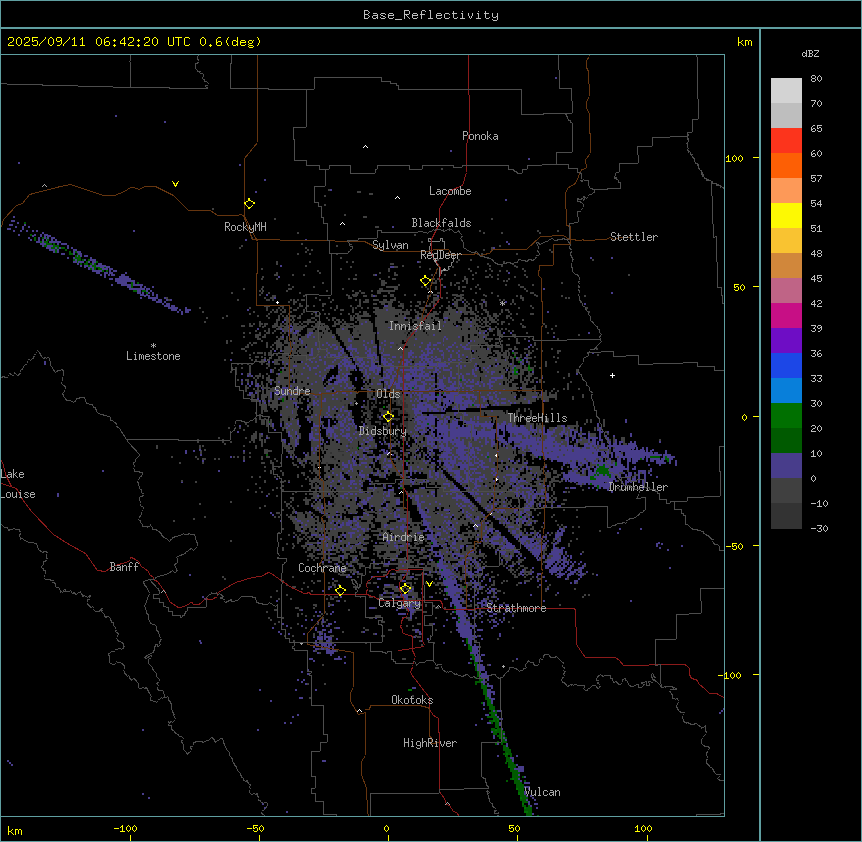Screen dimensions: 862x842
Task: Click the yellow v marker east of Calgary
Action: click(429, 584)
